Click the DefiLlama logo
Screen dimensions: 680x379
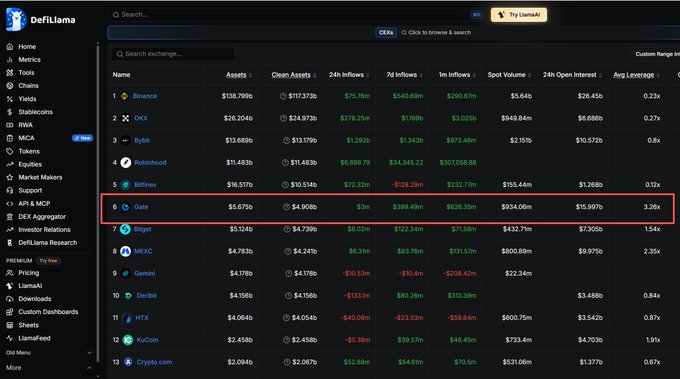(x=41, y=20)
